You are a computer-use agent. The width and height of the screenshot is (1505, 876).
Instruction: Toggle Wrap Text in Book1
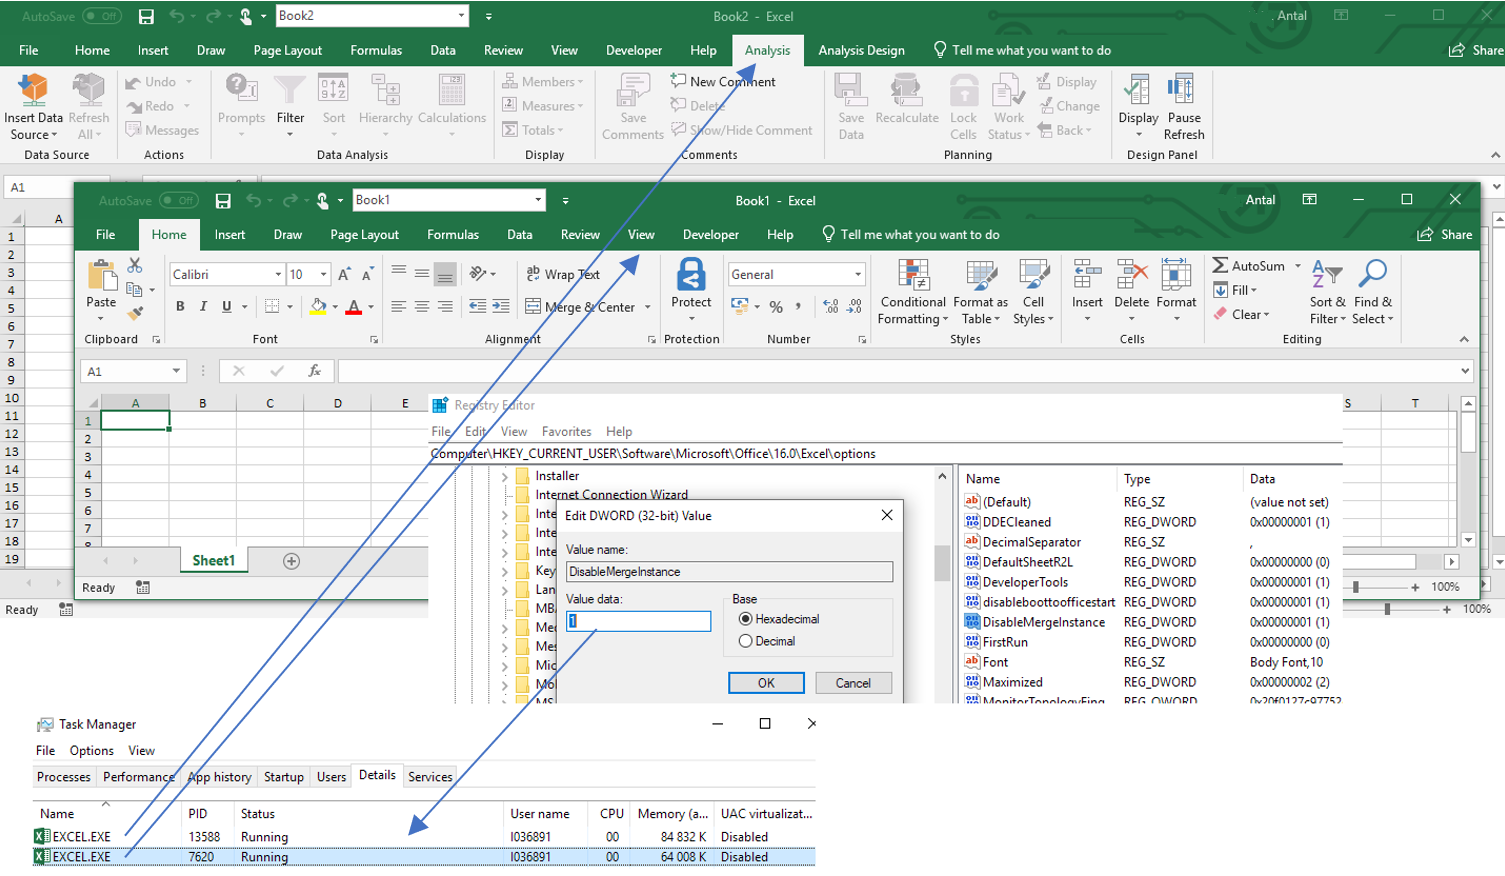click(x=562, y=274)
